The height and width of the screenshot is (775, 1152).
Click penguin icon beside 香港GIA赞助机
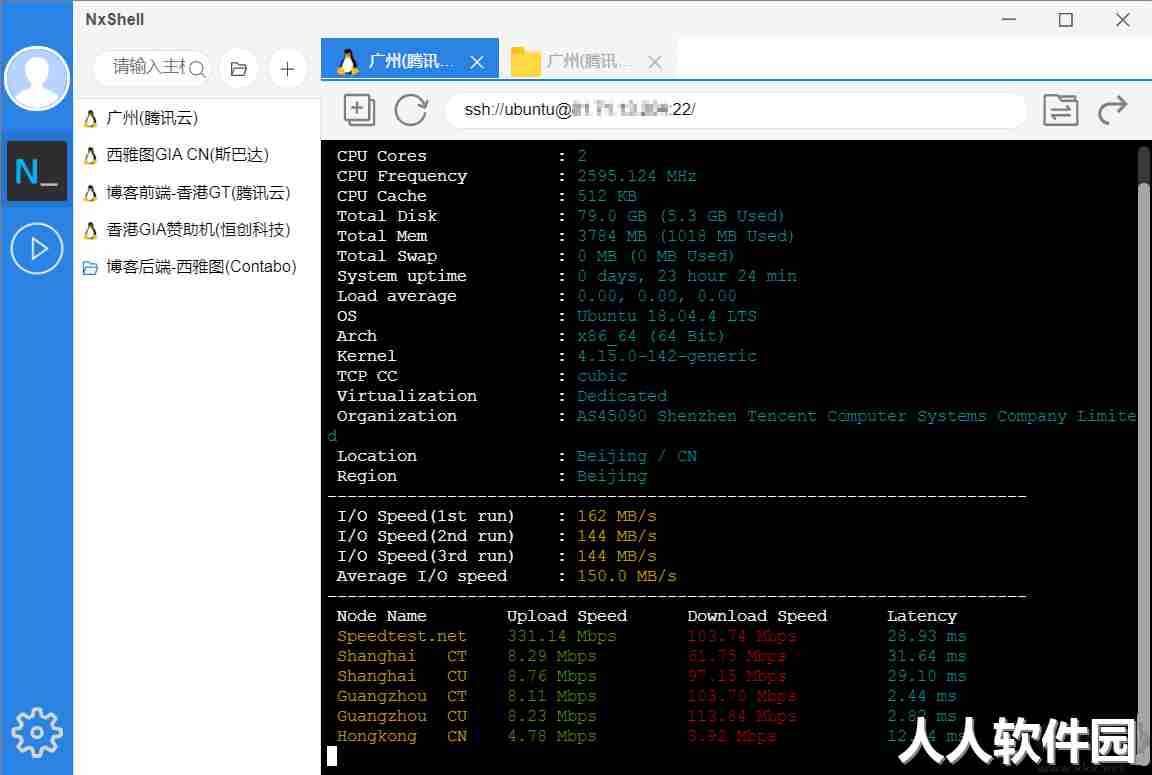(x=90, y=231)
